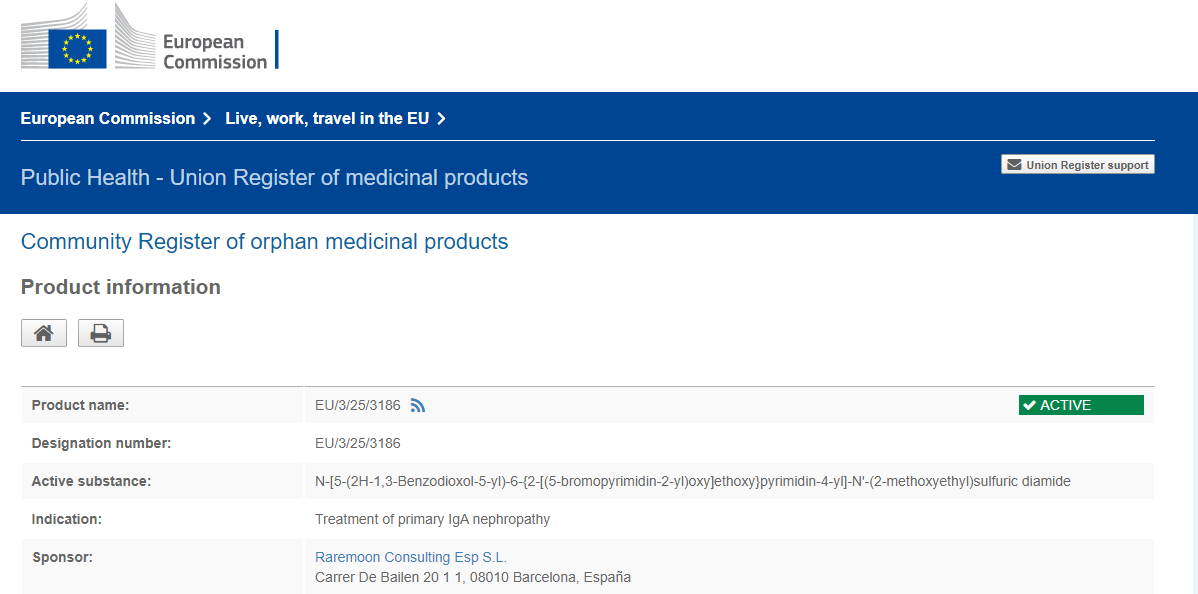Click the Home icon button
The width and height of the screenshot is (1198, 594).
coord(44,333)
